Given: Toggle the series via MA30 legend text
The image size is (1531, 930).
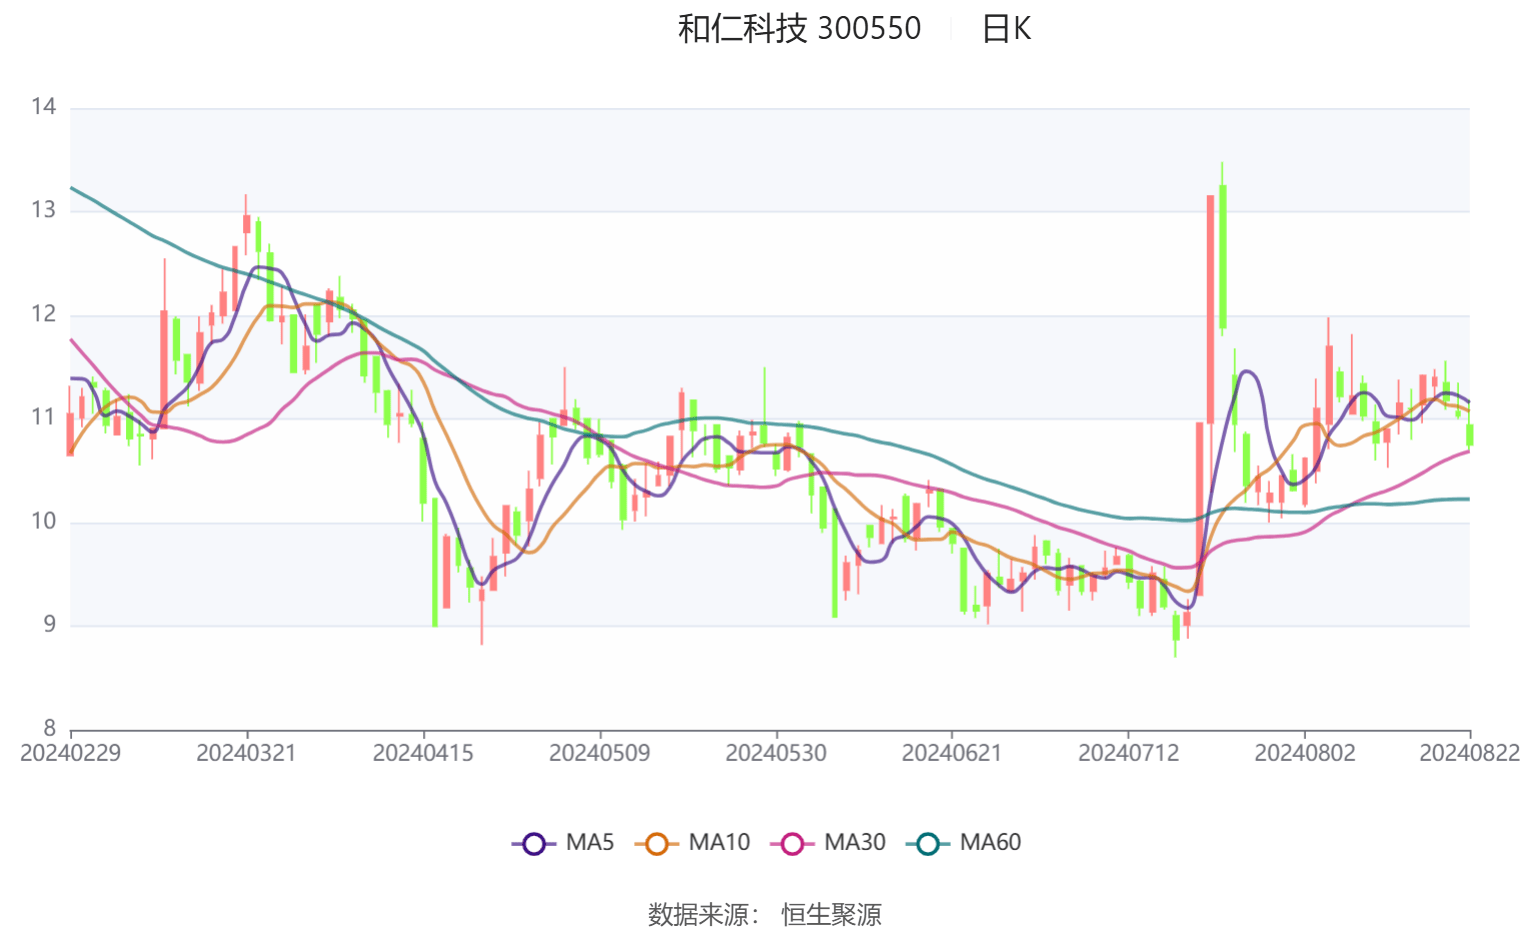Looking at the screenshot, I should 854,843.
